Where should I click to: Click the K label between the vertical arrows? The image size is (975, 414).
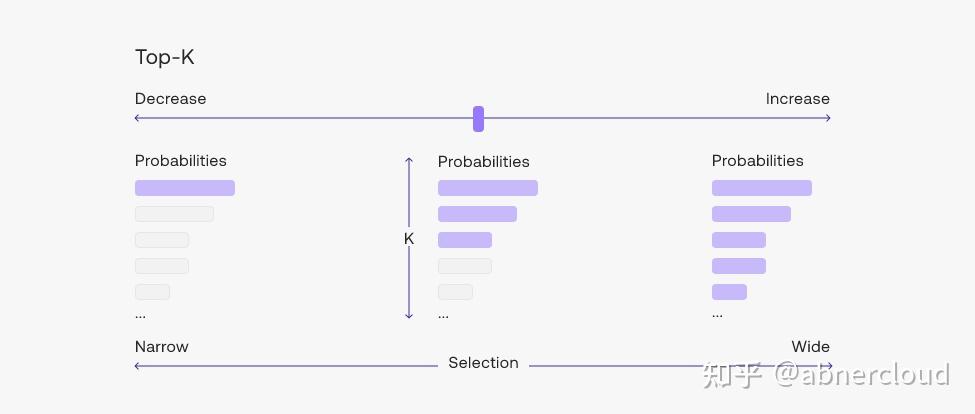(409, 239)
